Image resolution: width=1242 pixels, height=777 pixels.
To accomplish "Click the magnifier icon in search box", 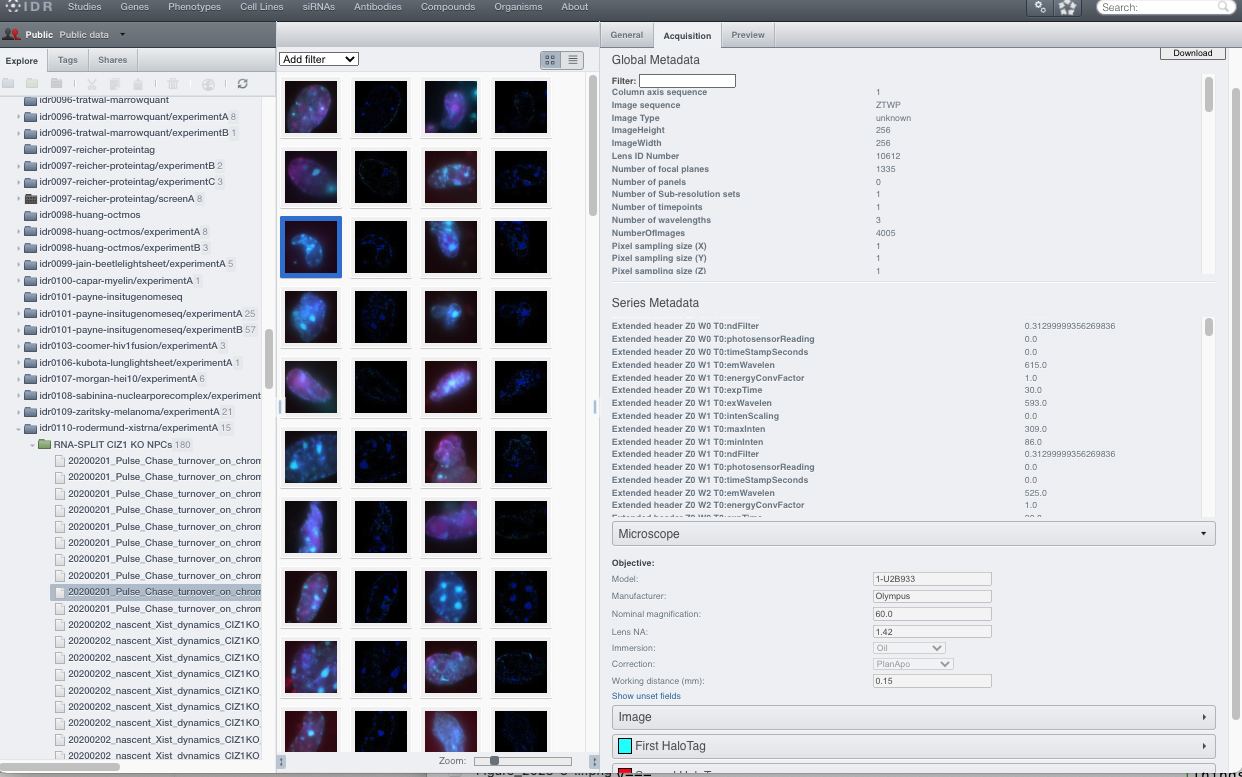I will pyautogui.click(x=1224, y=7).
